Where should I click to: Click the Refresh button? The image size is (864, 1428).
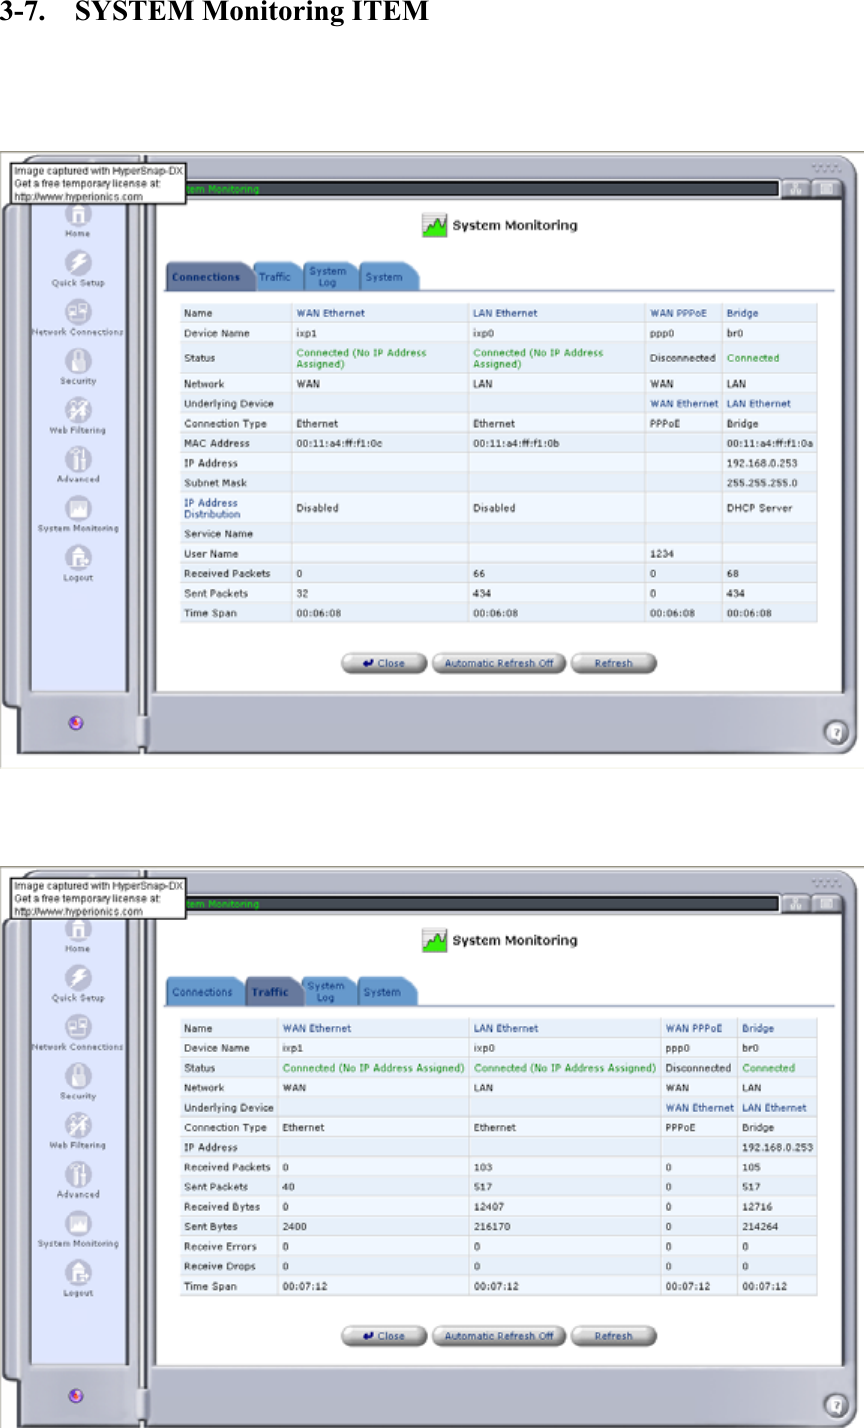pos(613,663)
